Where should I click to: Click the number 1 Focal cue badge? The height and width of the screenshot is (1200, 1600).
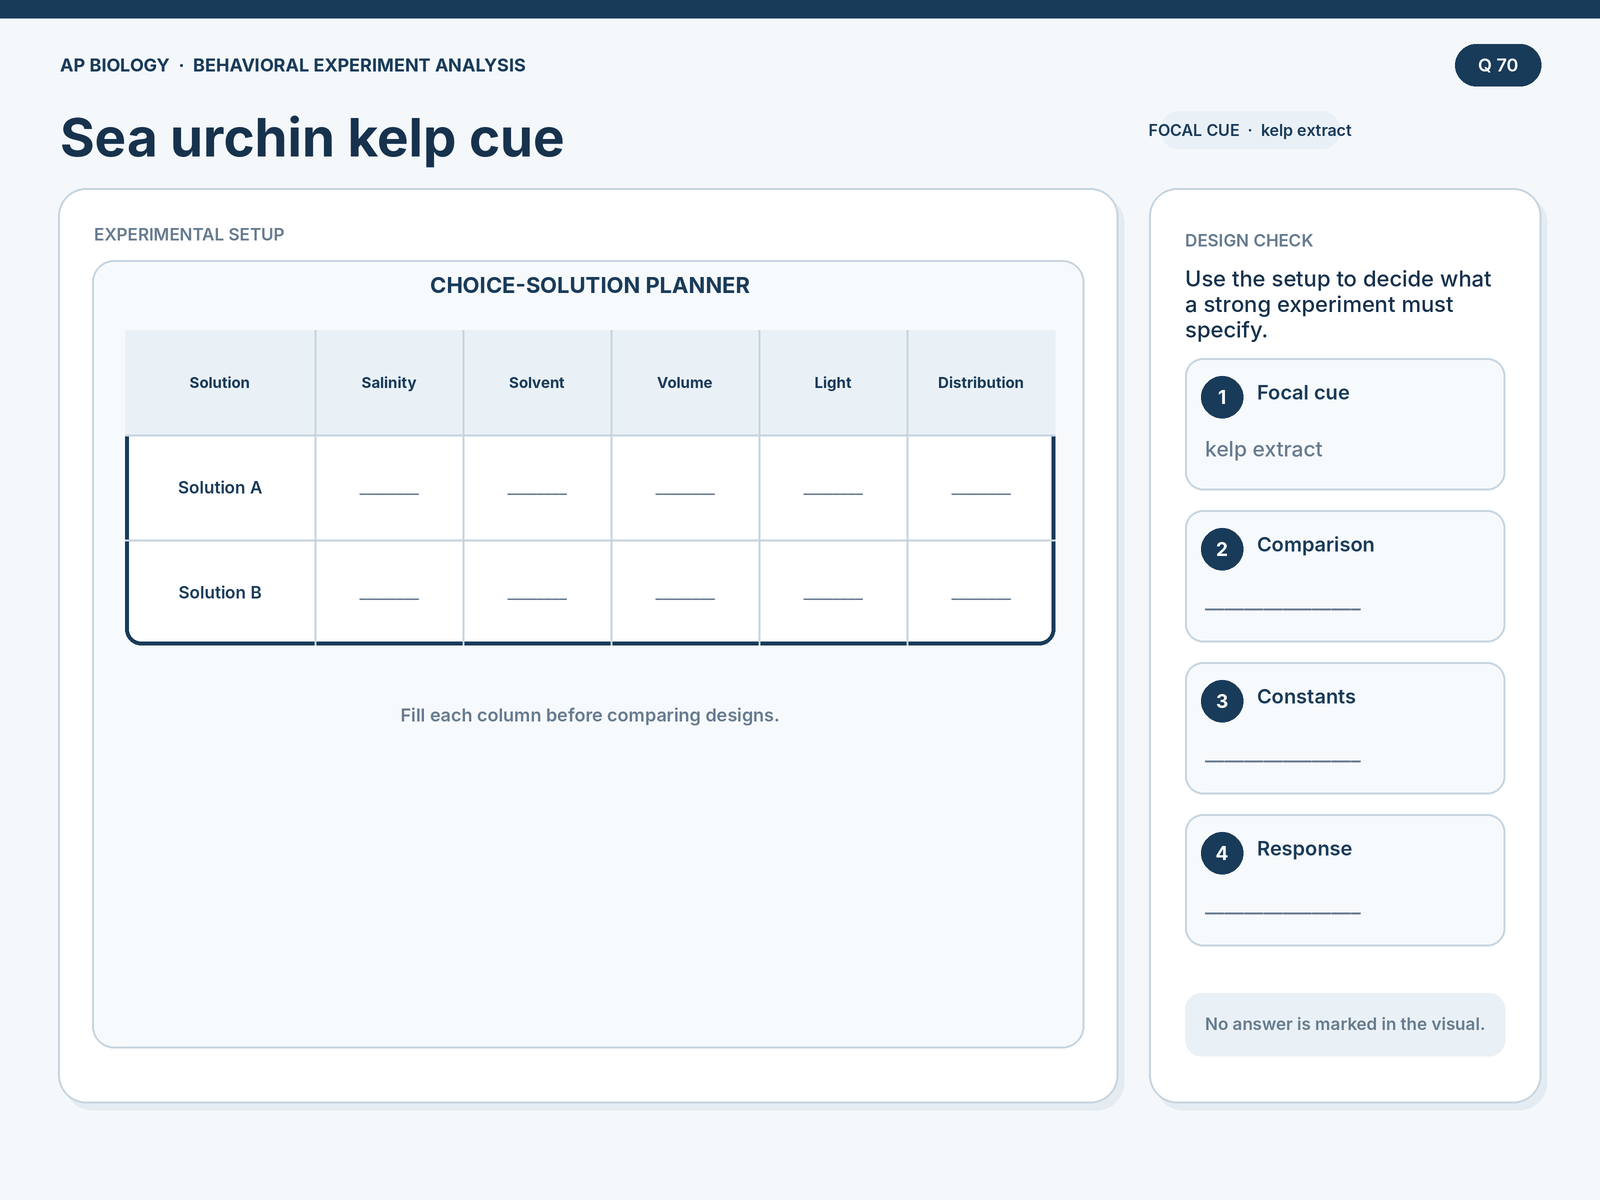[1222, 397]
